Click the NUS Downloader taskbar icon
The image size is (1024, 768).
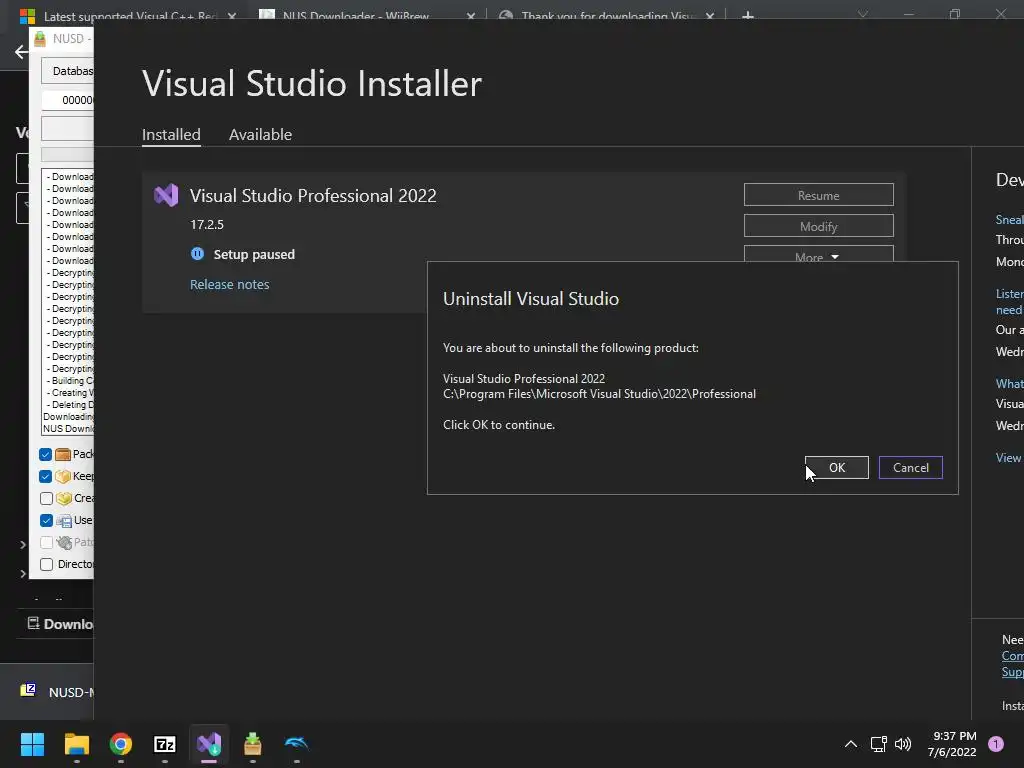pos(253,744)
